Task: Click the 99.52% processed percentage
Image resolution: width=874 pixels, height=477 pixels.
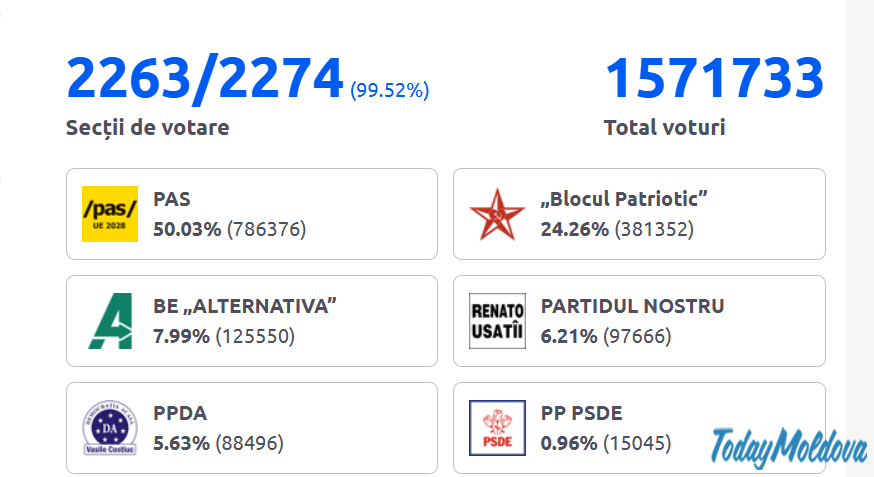Action: pyautogui.click(x=389, y=91)
